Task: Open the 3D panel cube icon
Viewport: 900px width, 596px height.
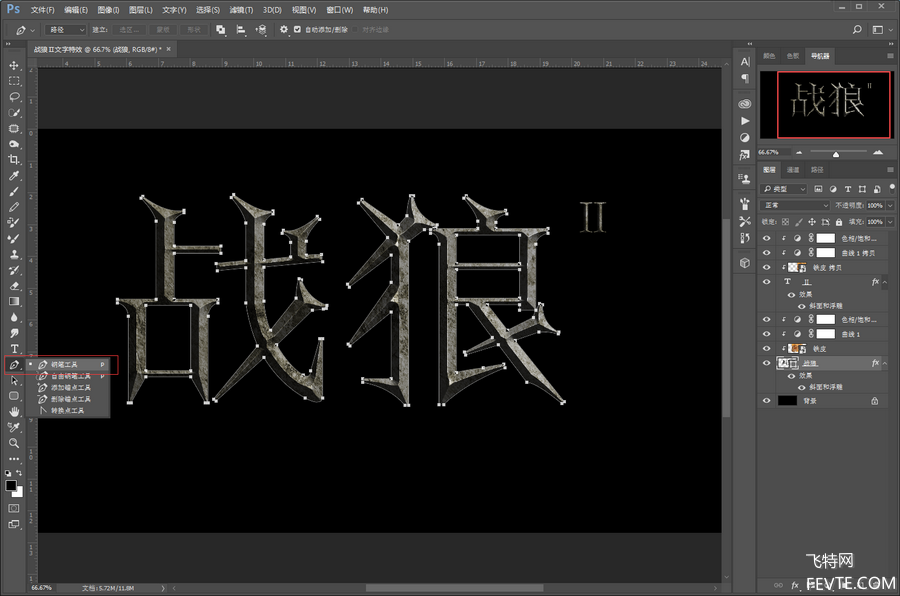Action: click(745, 263)
